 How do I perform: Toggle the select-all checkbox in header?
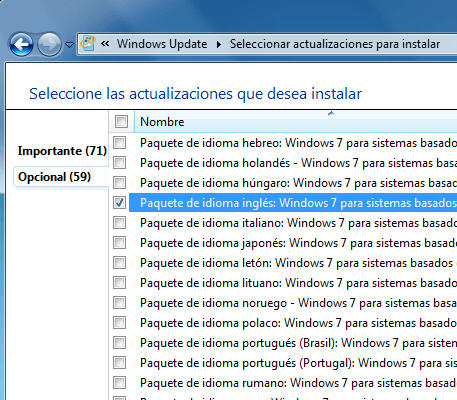click(x=121, y=121)
